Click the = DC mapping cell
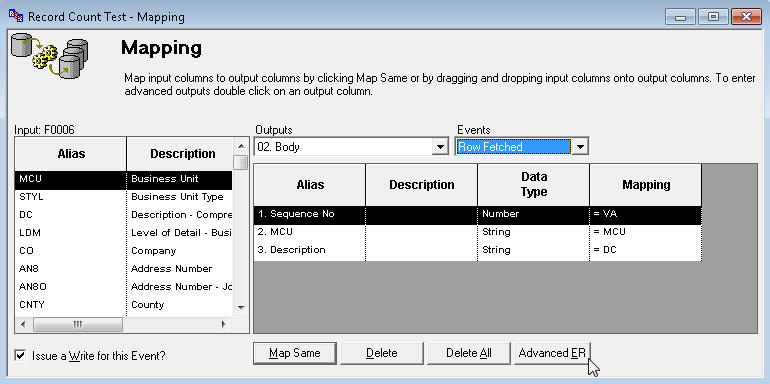 645,251
